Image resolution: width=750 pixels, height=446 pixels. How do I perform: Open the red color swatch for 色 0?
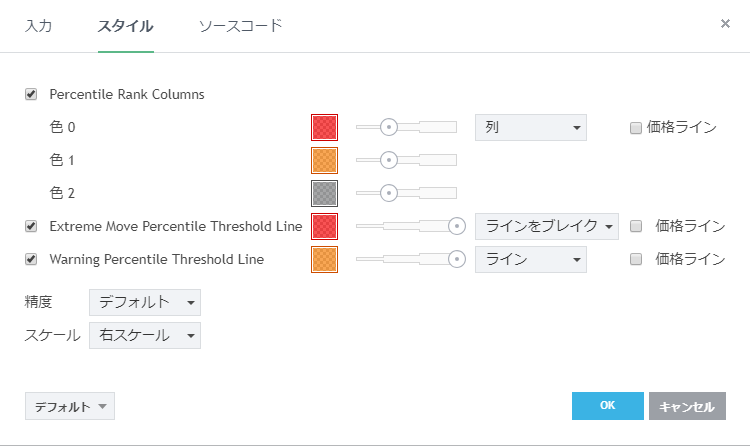325,127
